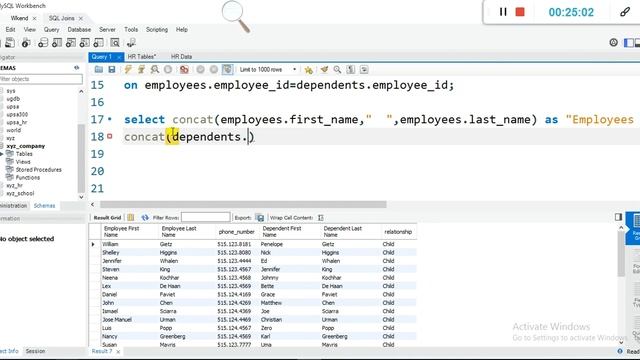The width and height of the screenshot is (640, 360).
Task: Expand the Tables node under xyz_company
Action: coord(2,154)
